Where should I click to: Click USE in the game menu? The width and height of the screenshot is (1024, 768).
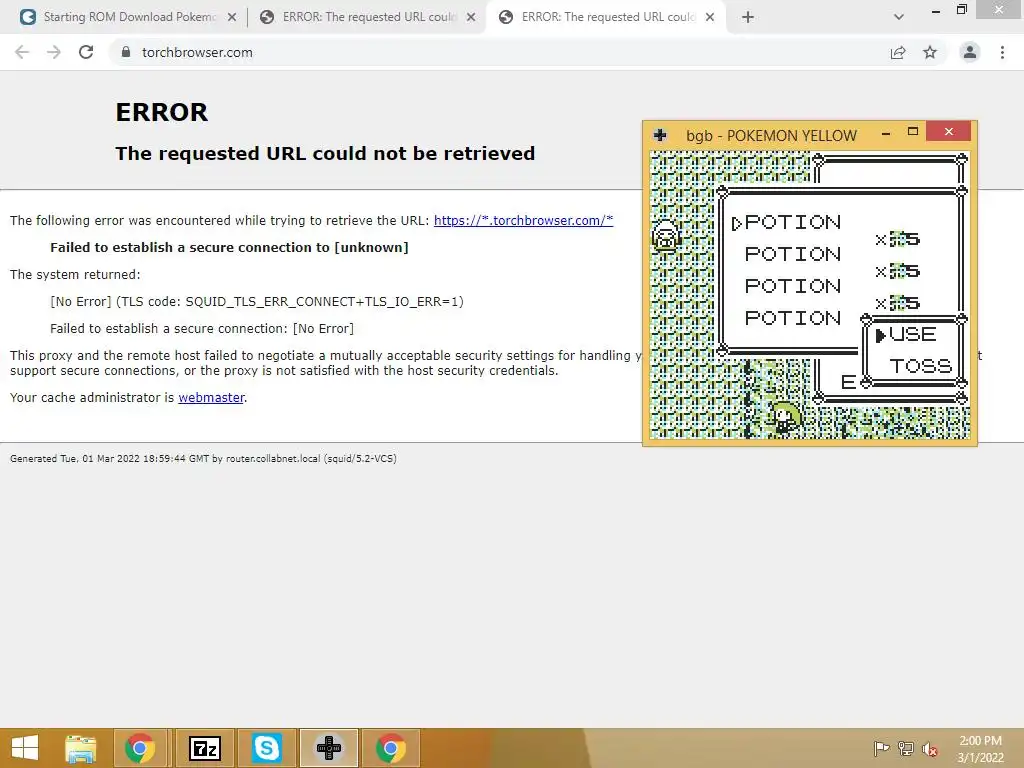tap(912, 334)
